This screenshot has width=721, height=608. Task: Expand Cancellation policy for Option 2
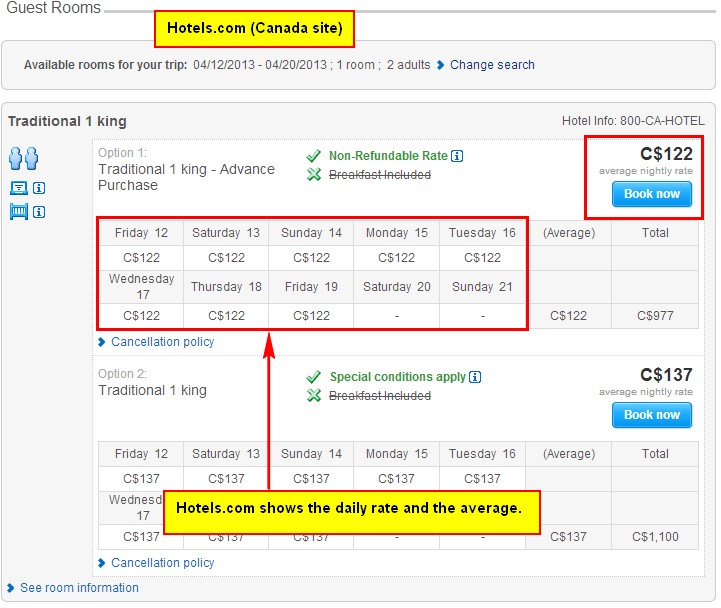click(x=162, y=562)
